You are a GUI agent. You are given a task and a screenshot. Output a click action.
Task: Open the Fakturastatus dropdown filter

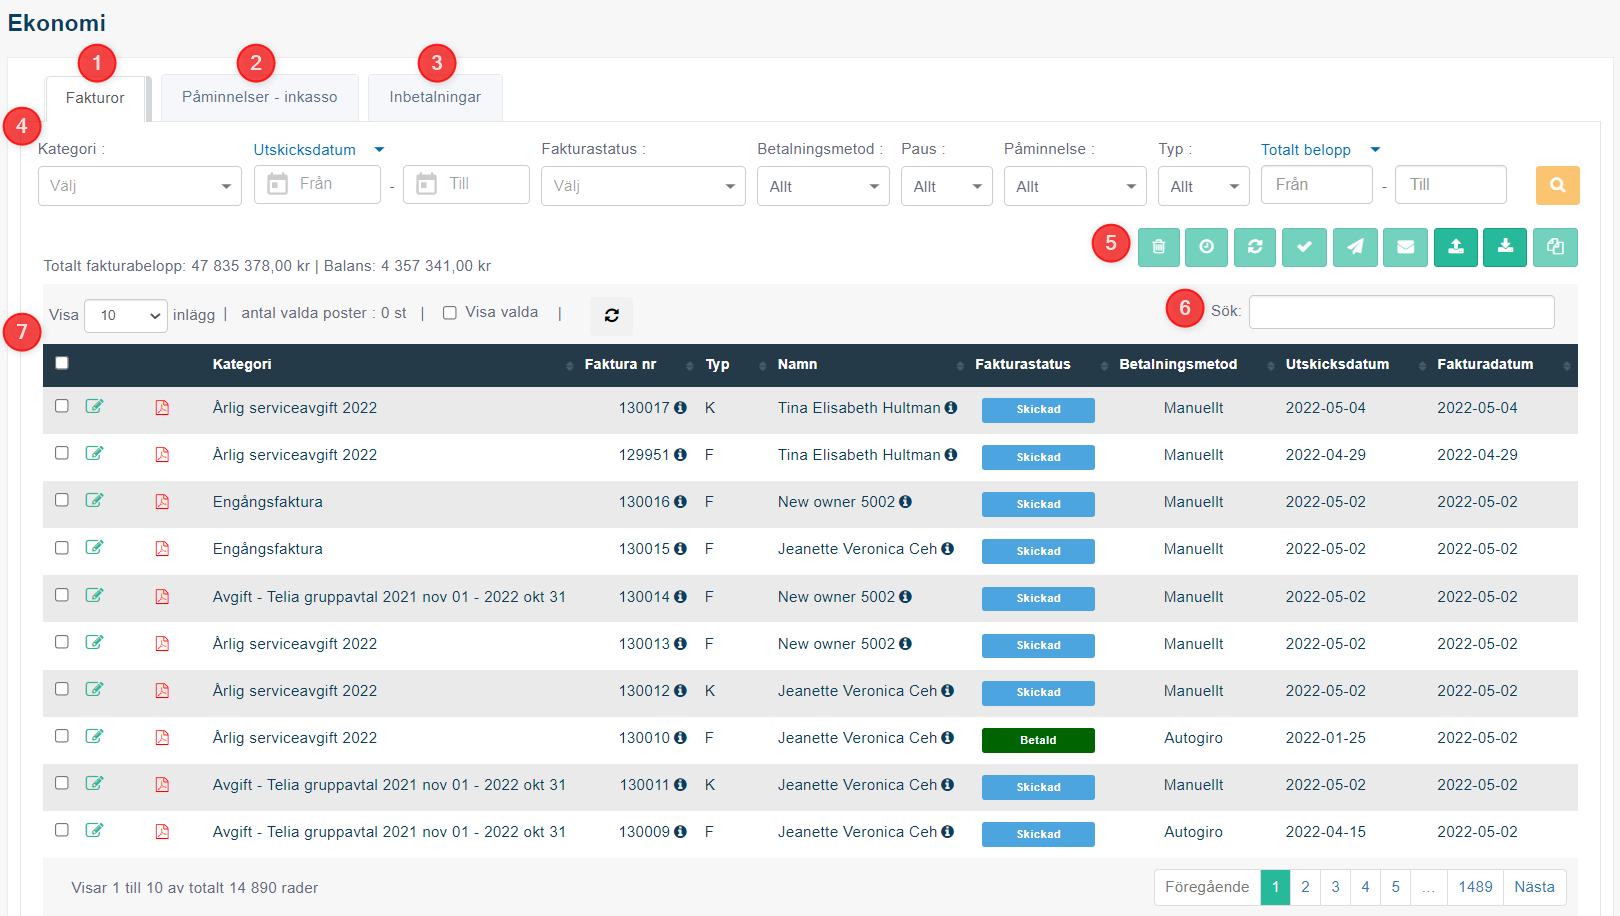(x=643, y=186)
